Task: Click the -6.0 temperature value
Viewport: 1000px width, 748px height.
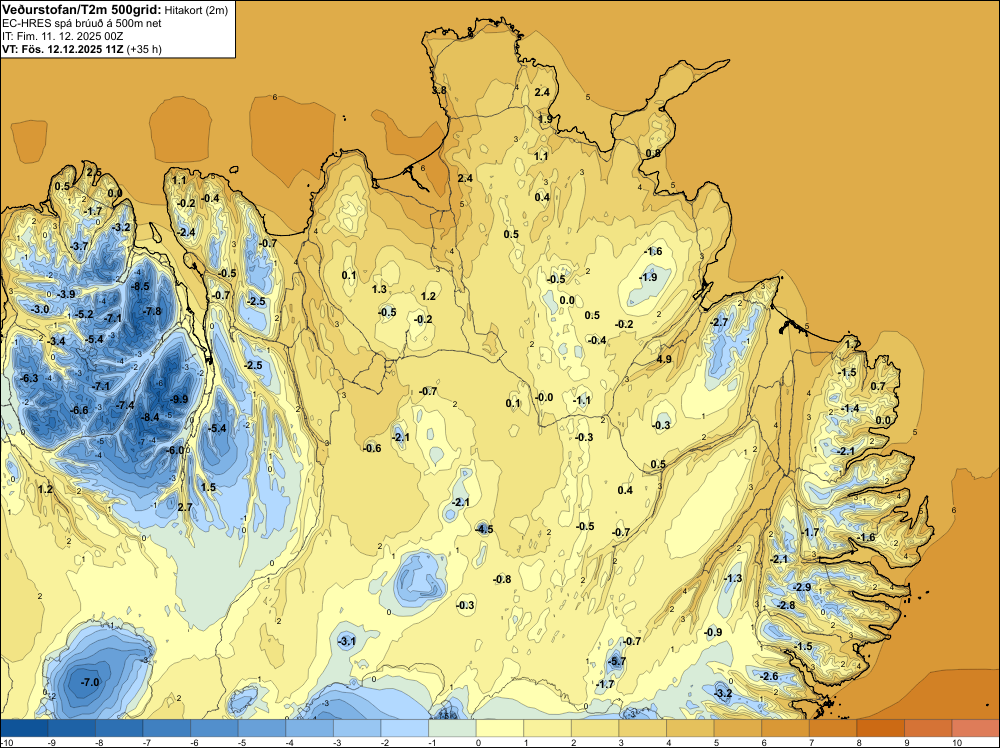Action: [175, 450]
